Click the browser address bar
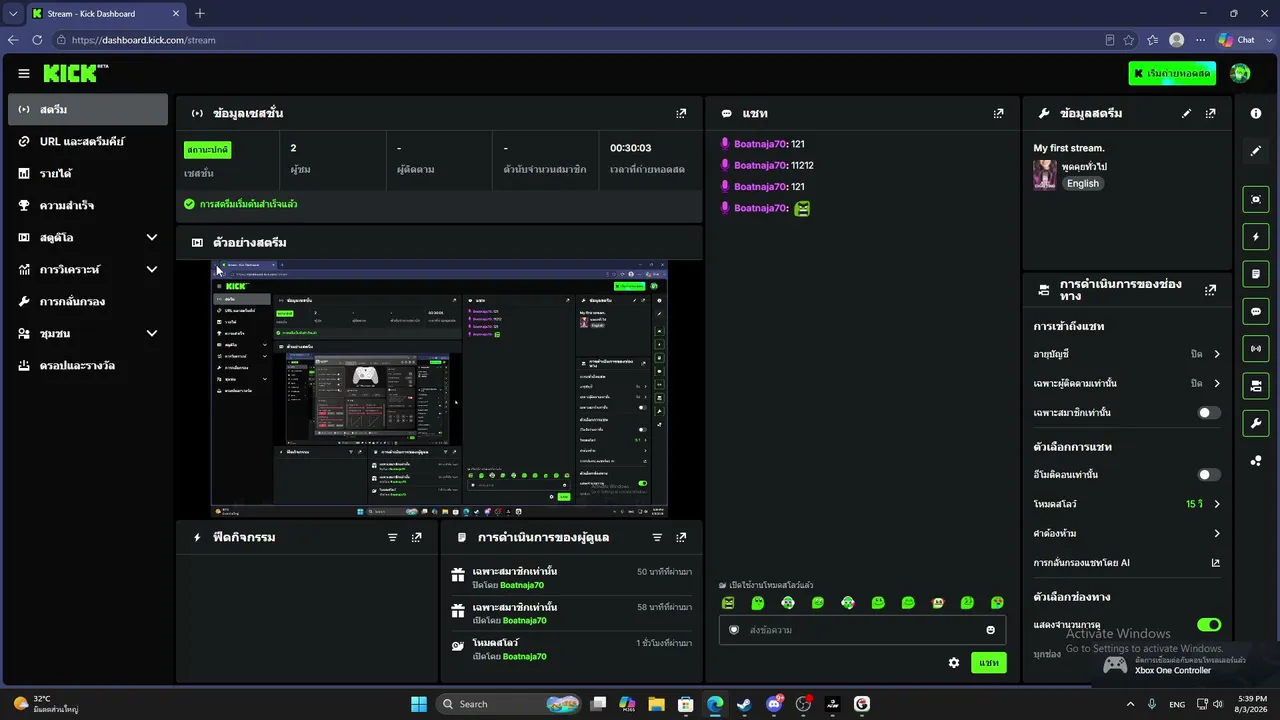The width and height of the screenshot is (1280, 720). coord(580,40)
